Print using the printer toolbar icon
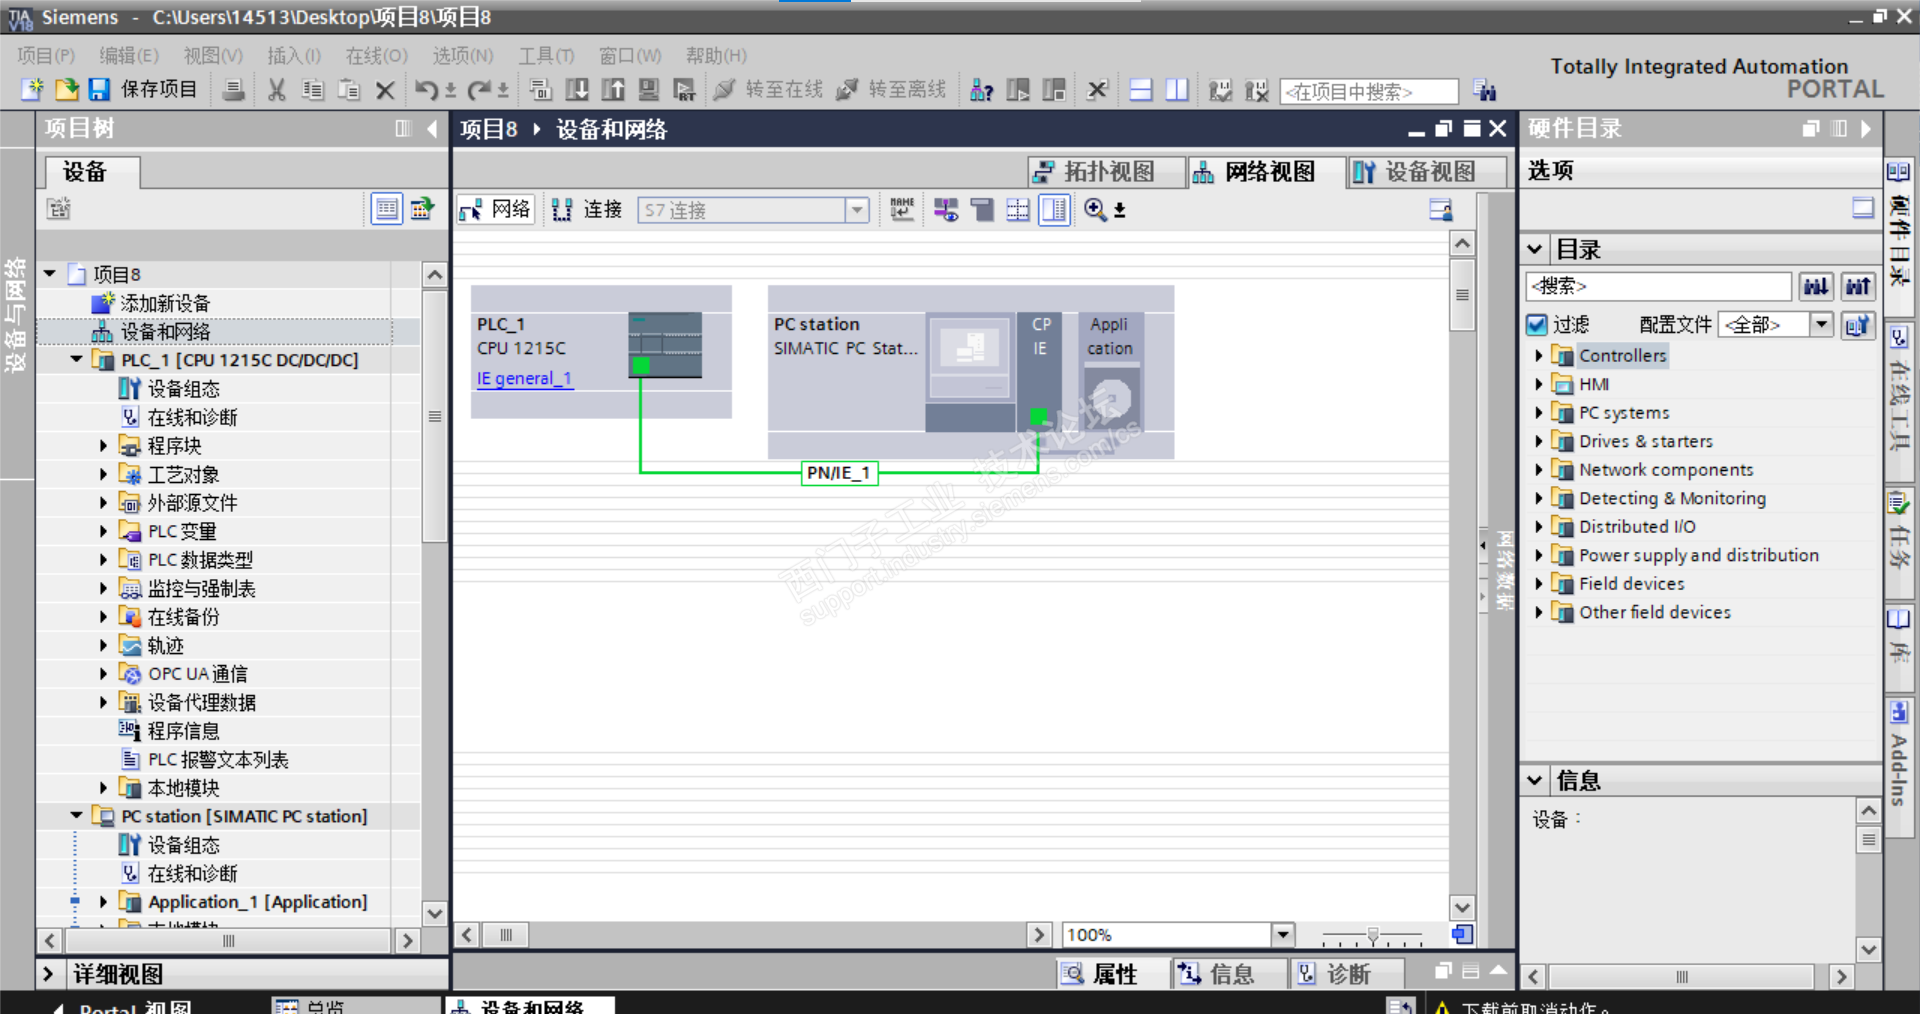This screenshot has height=1014, width=1920. coord(234,90)
